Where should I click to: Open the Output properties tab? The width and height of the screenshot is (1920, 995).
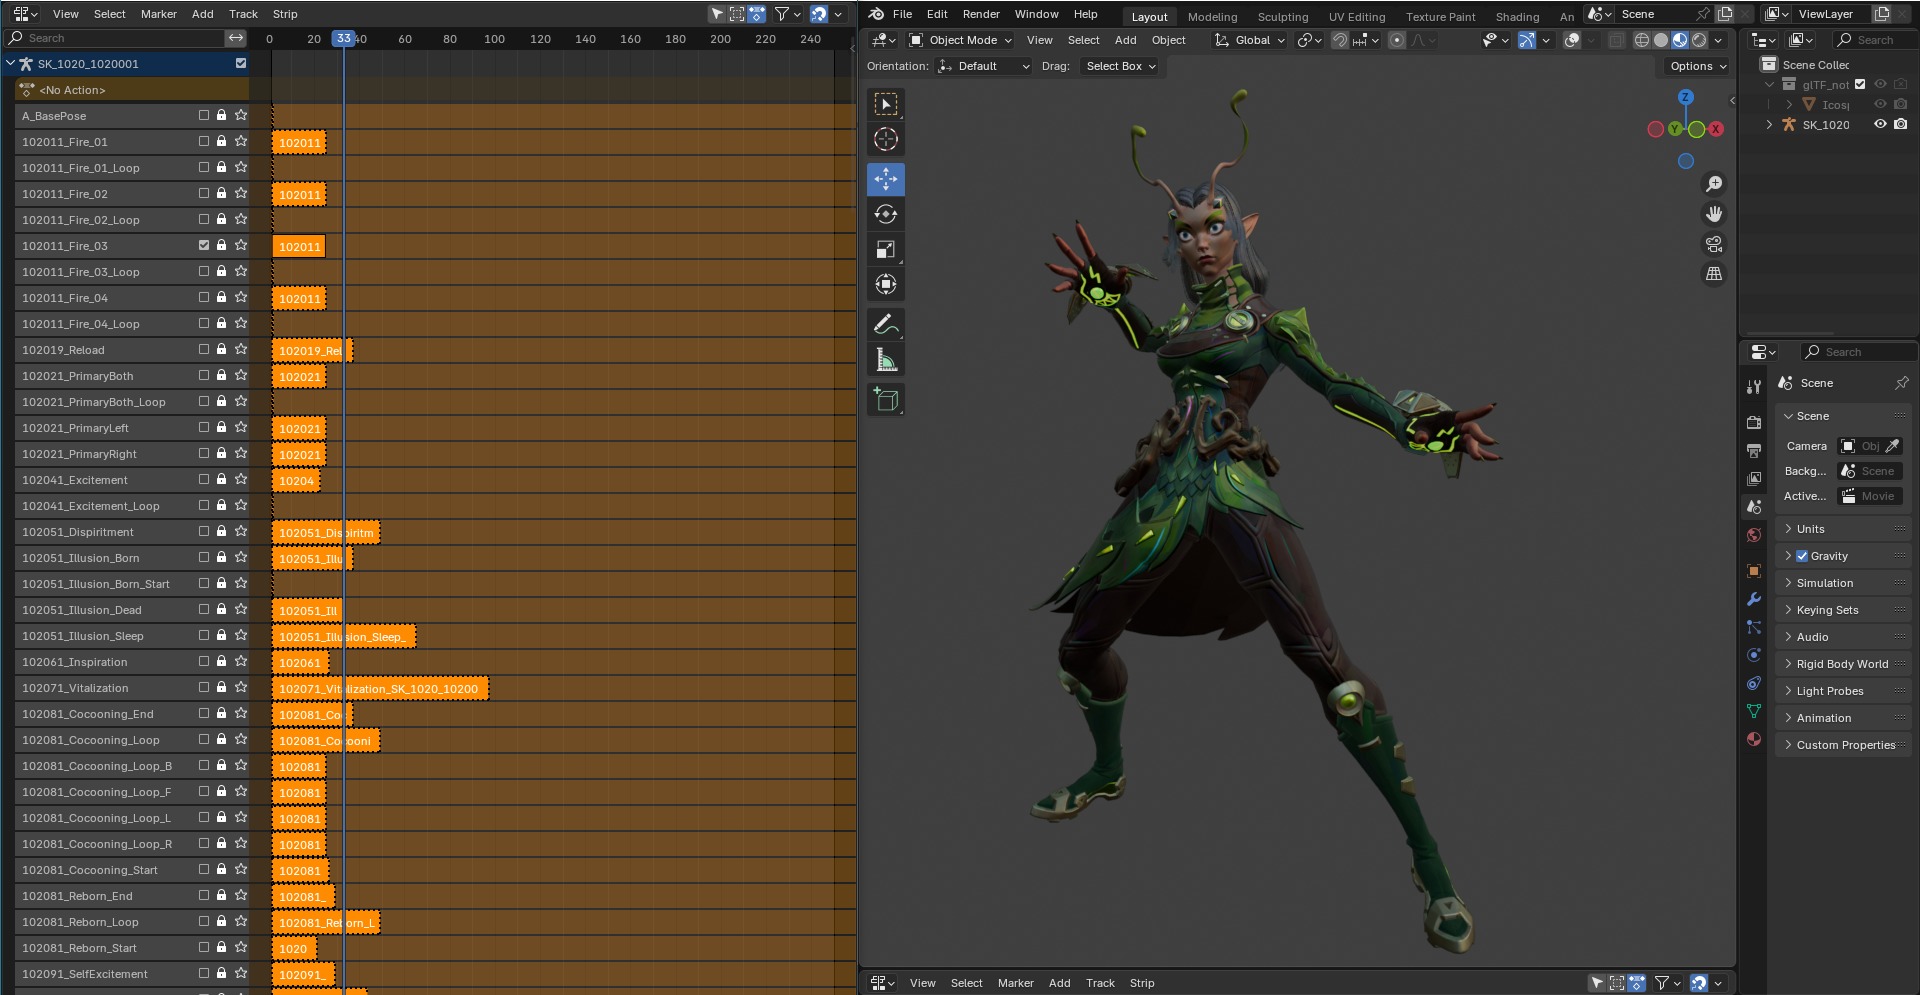pos(1754,451)
